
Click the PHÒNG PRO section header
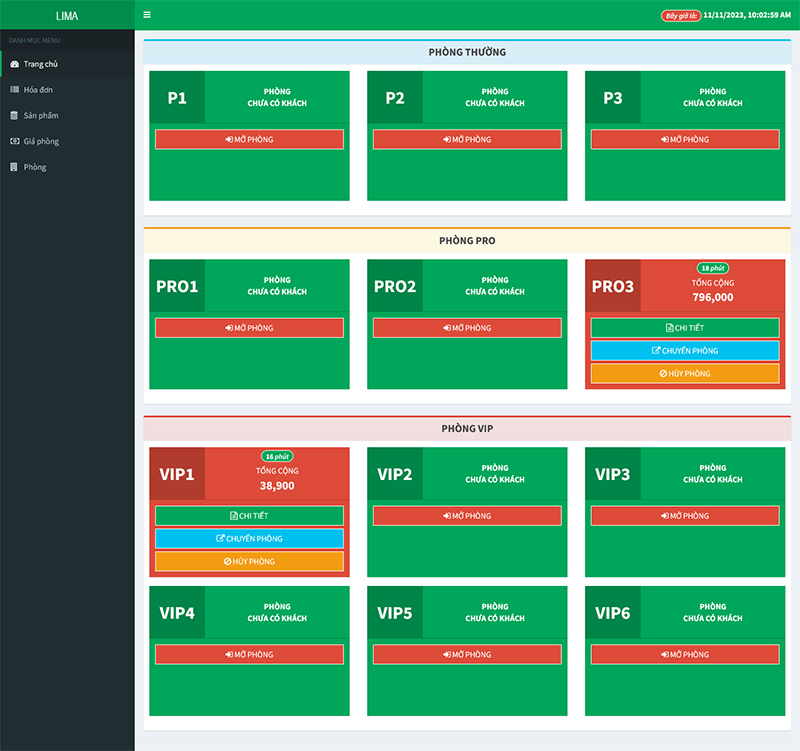pos(467,240)
